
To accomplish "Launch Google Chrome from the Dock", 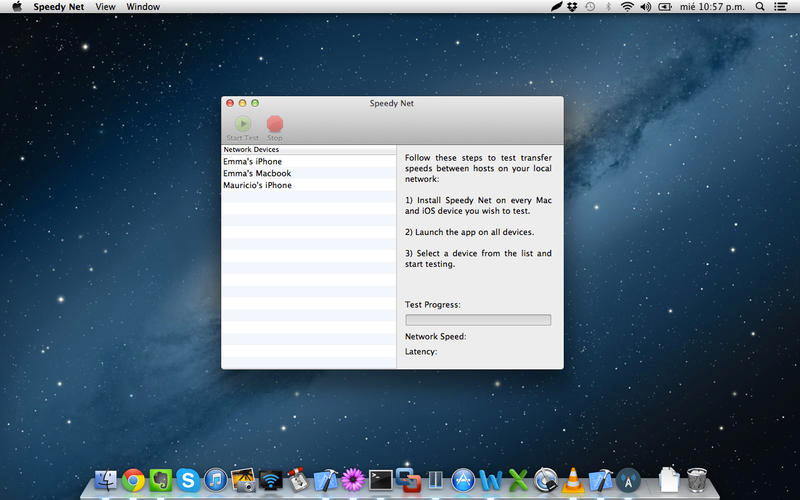I will pyautogui.click(x=133, y=481).
